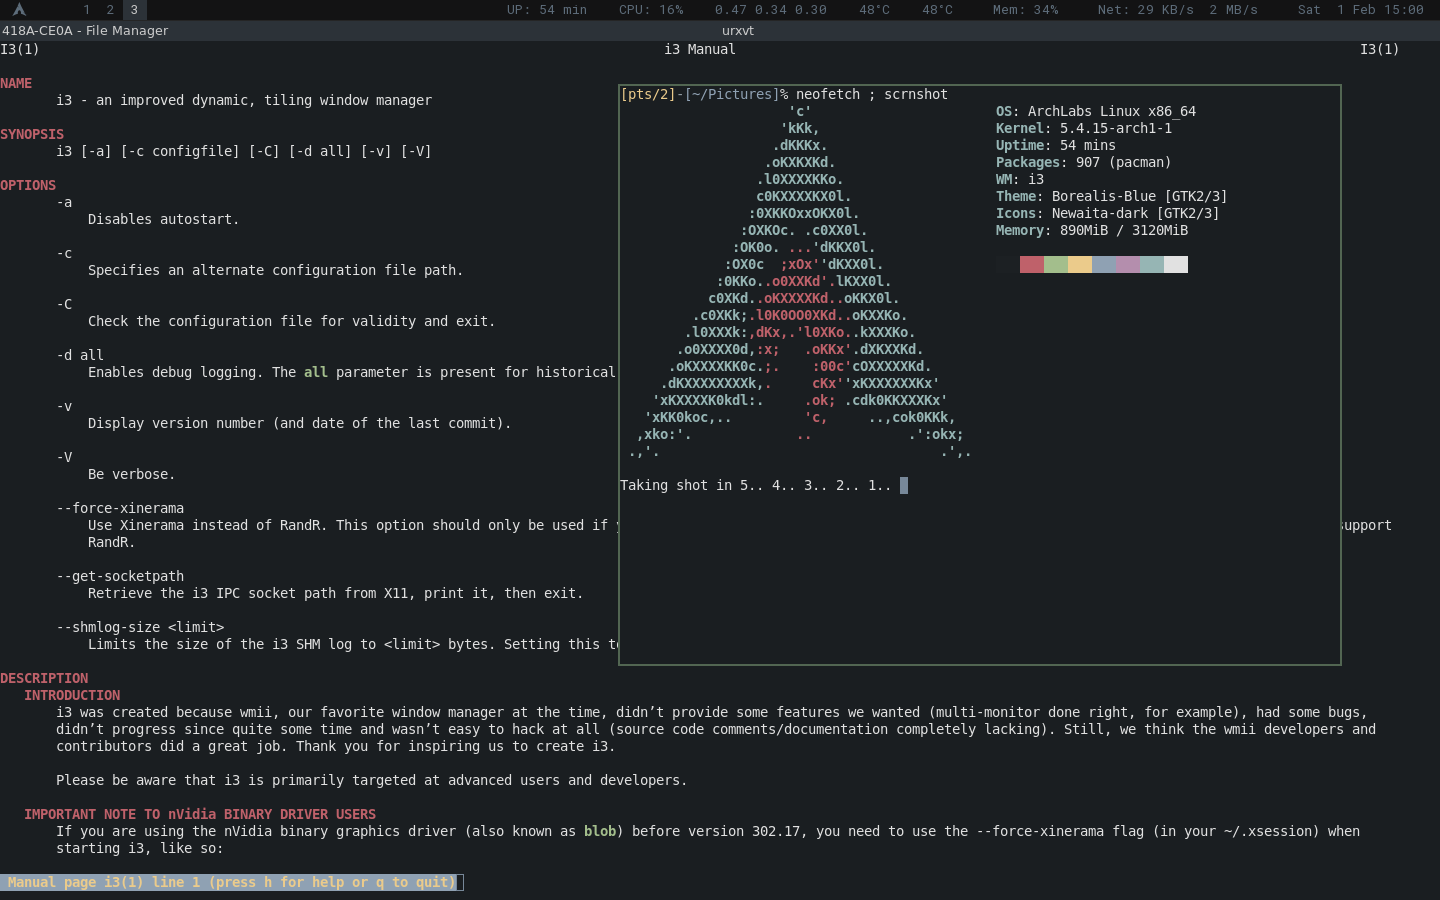Click the highlighted word 'blob'

coord(600,831)
